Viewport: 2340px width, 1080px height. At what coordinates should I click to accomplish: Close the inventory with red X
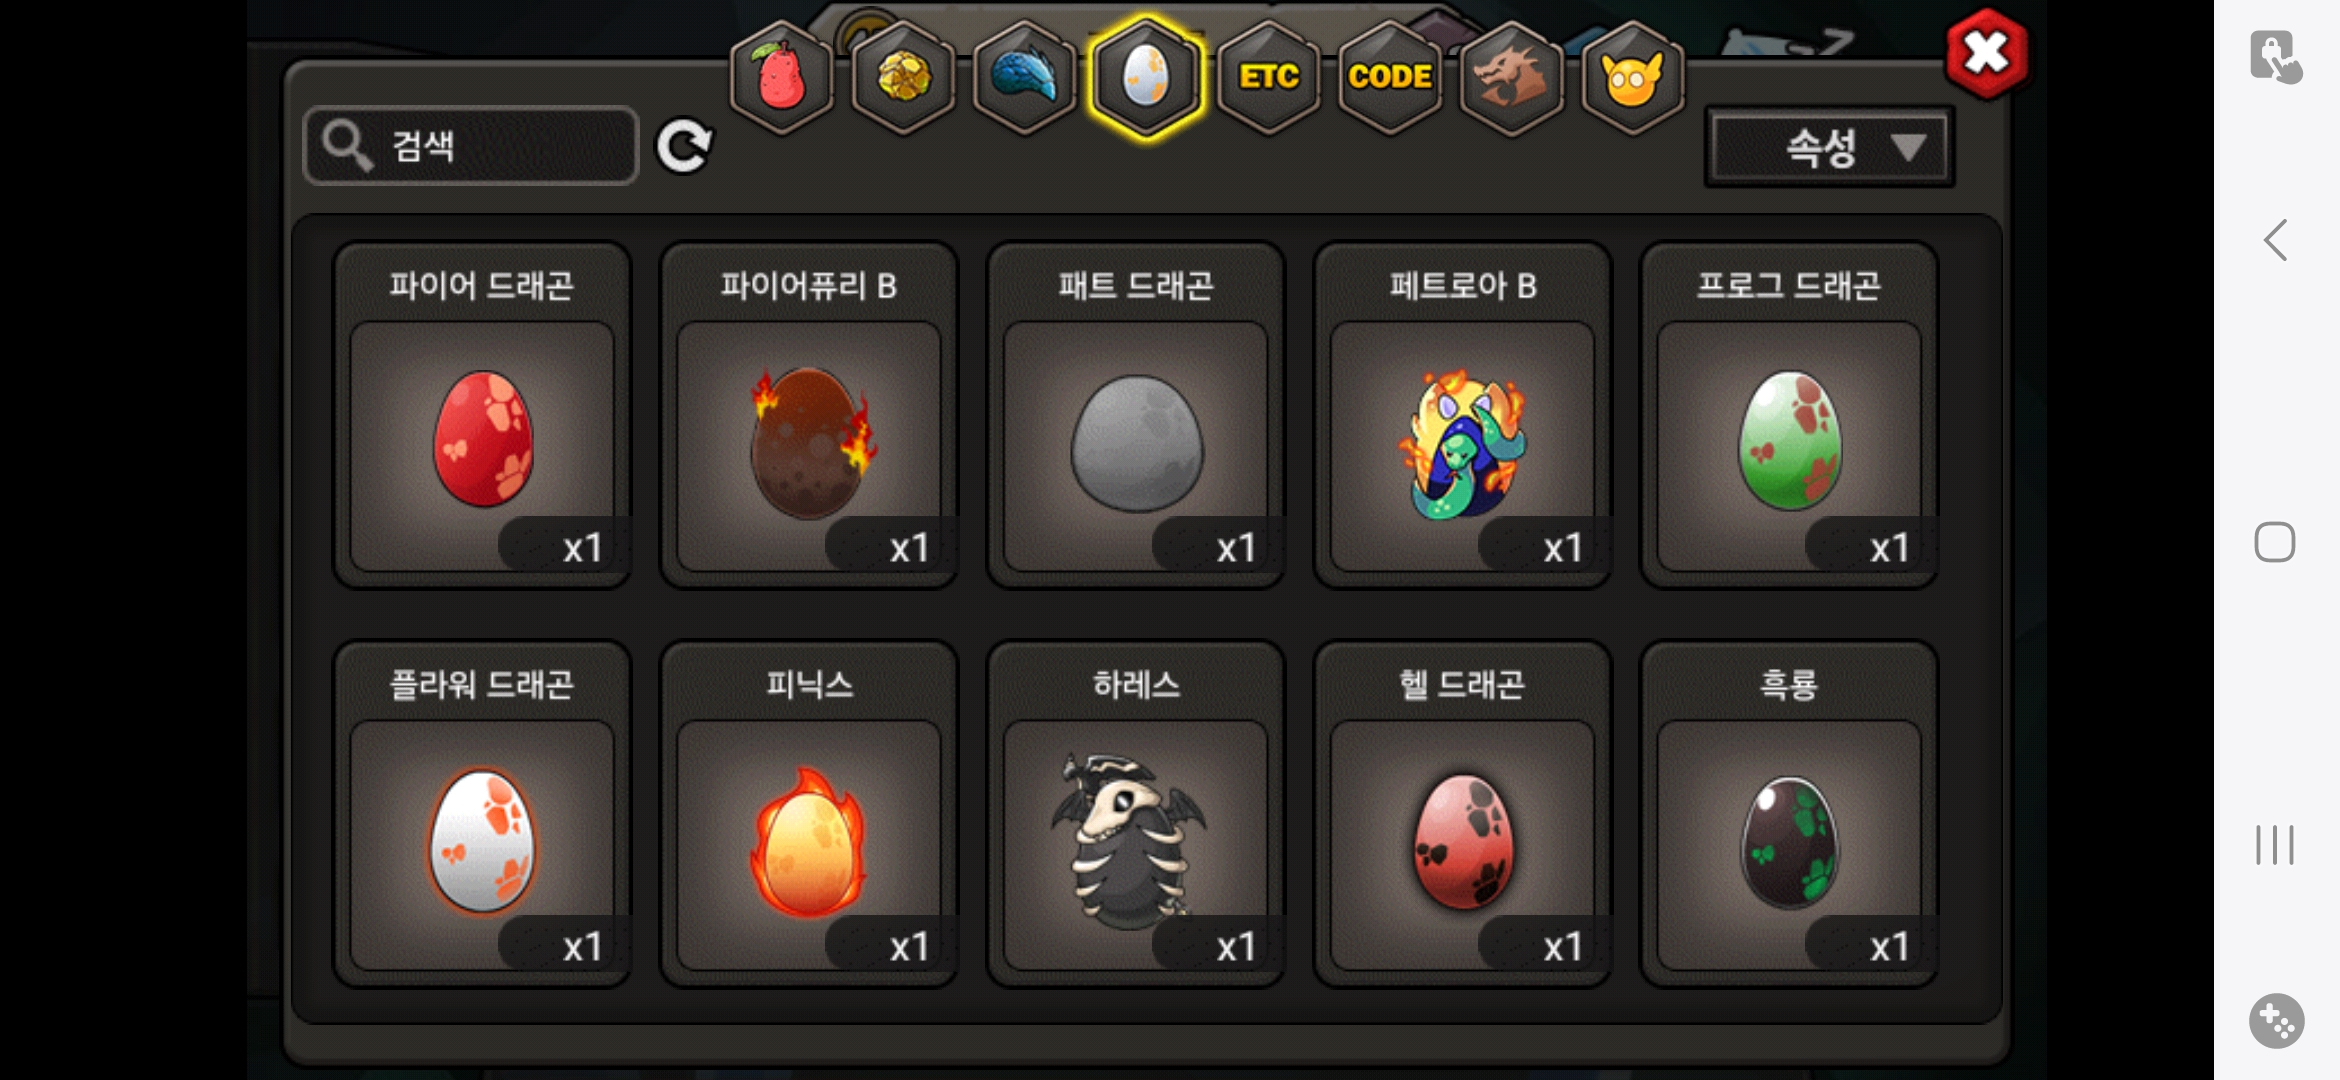pos(1987,53)
